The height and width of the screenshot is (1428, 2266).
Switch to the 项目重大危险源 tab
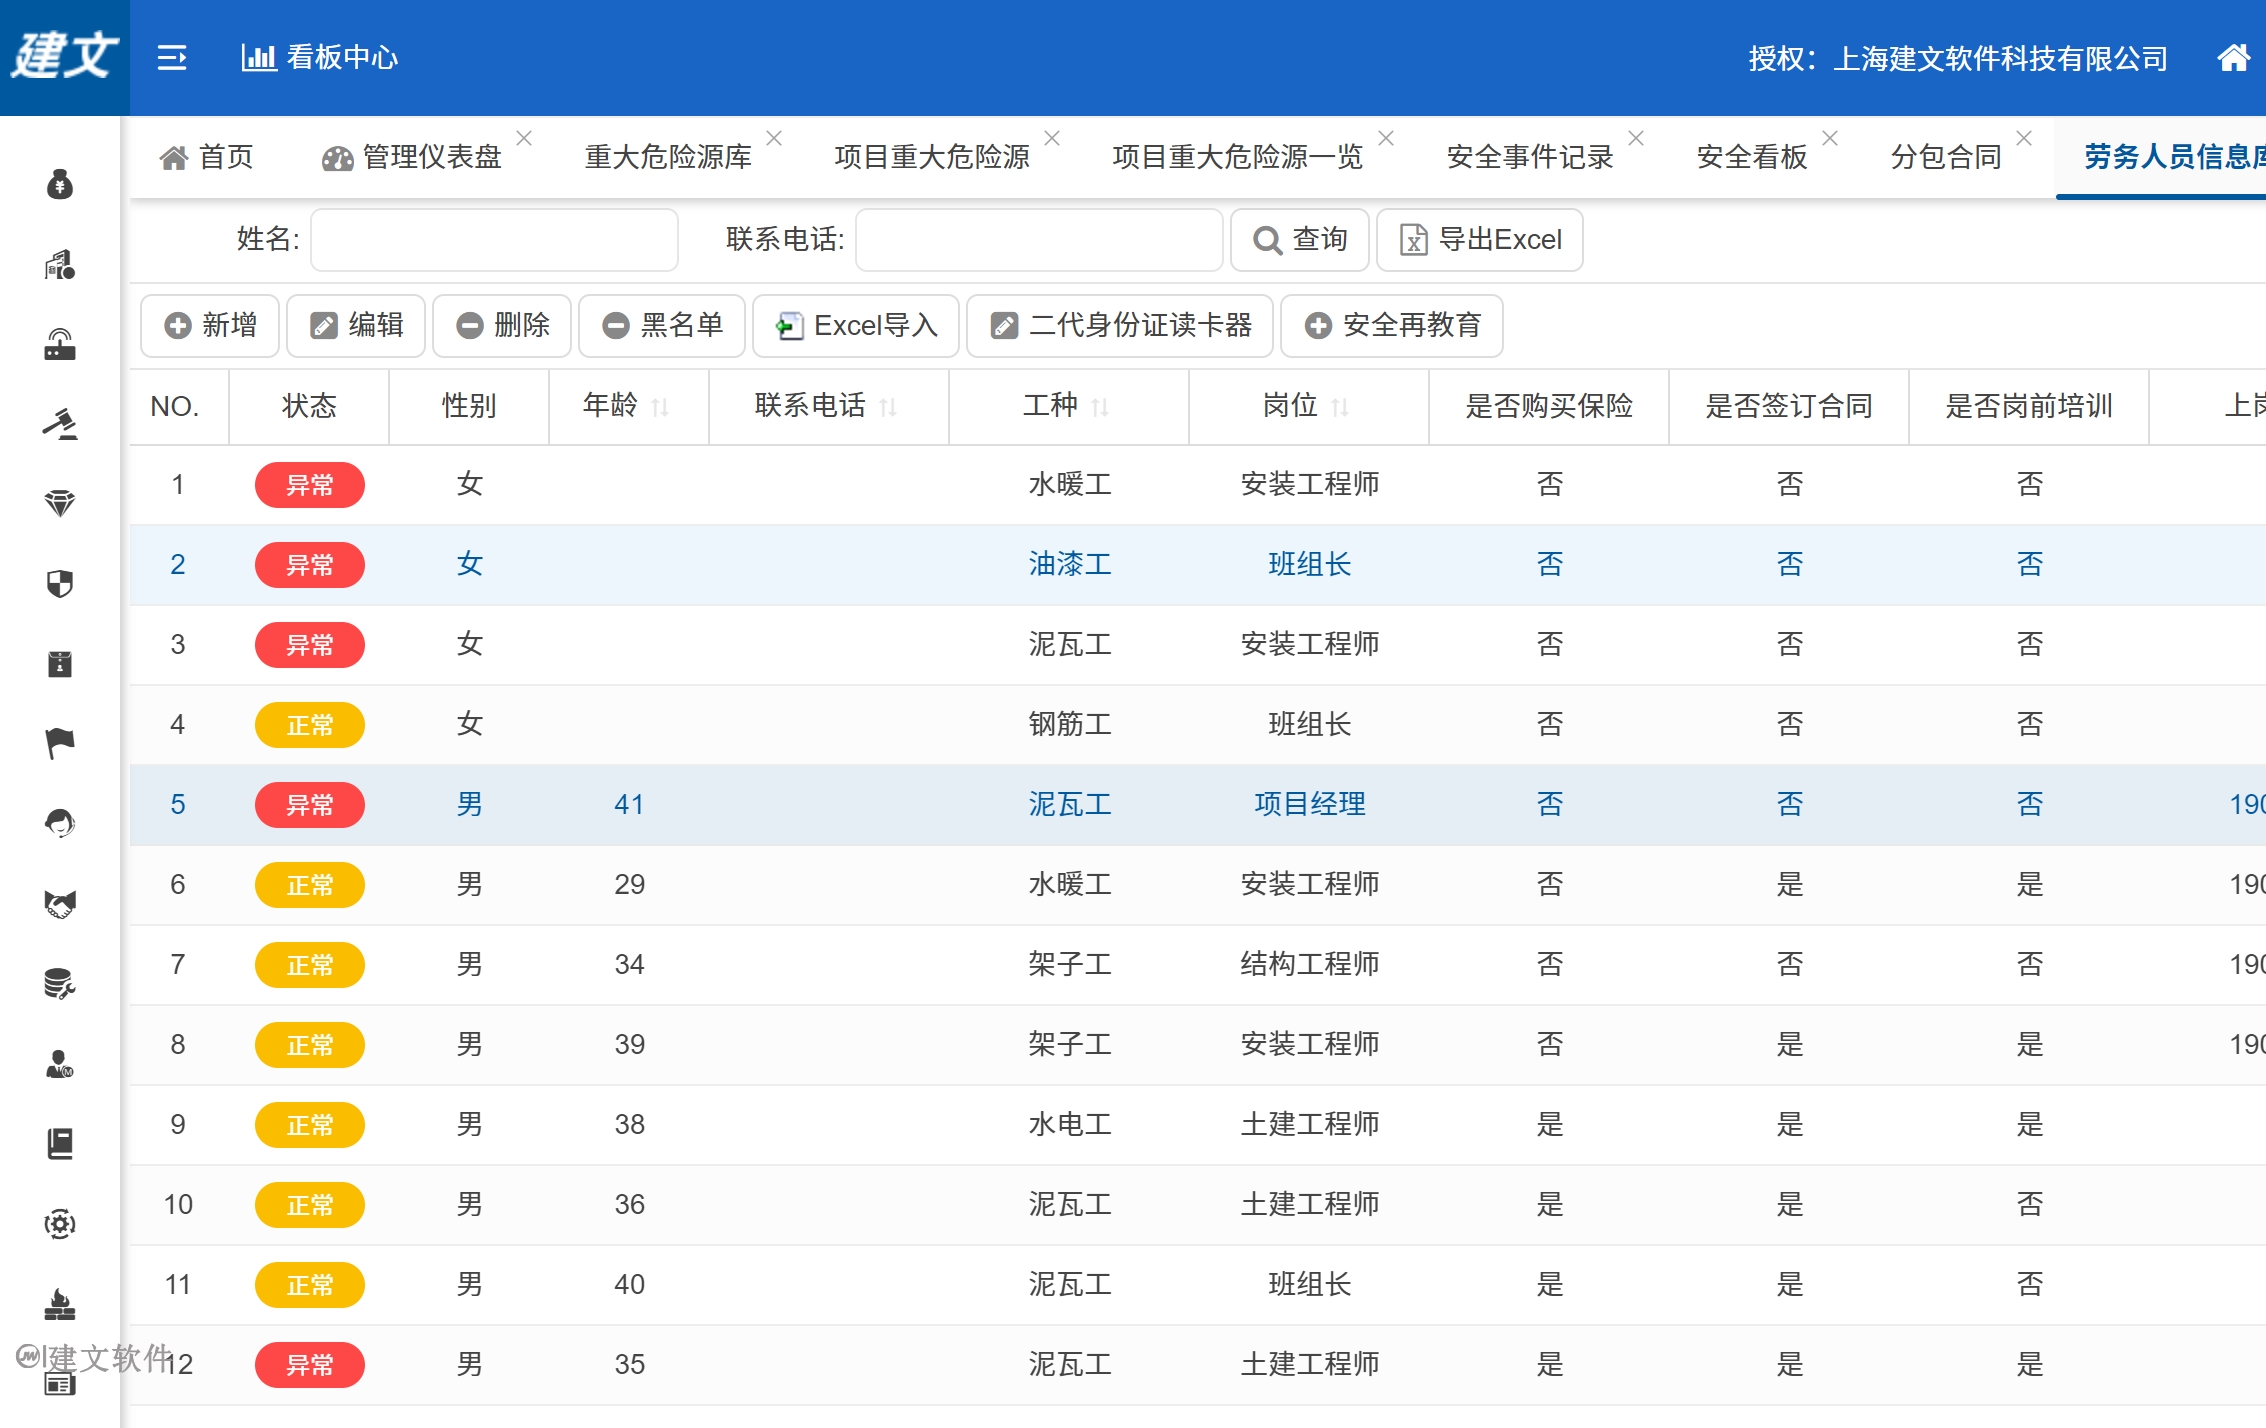point(932,157)
